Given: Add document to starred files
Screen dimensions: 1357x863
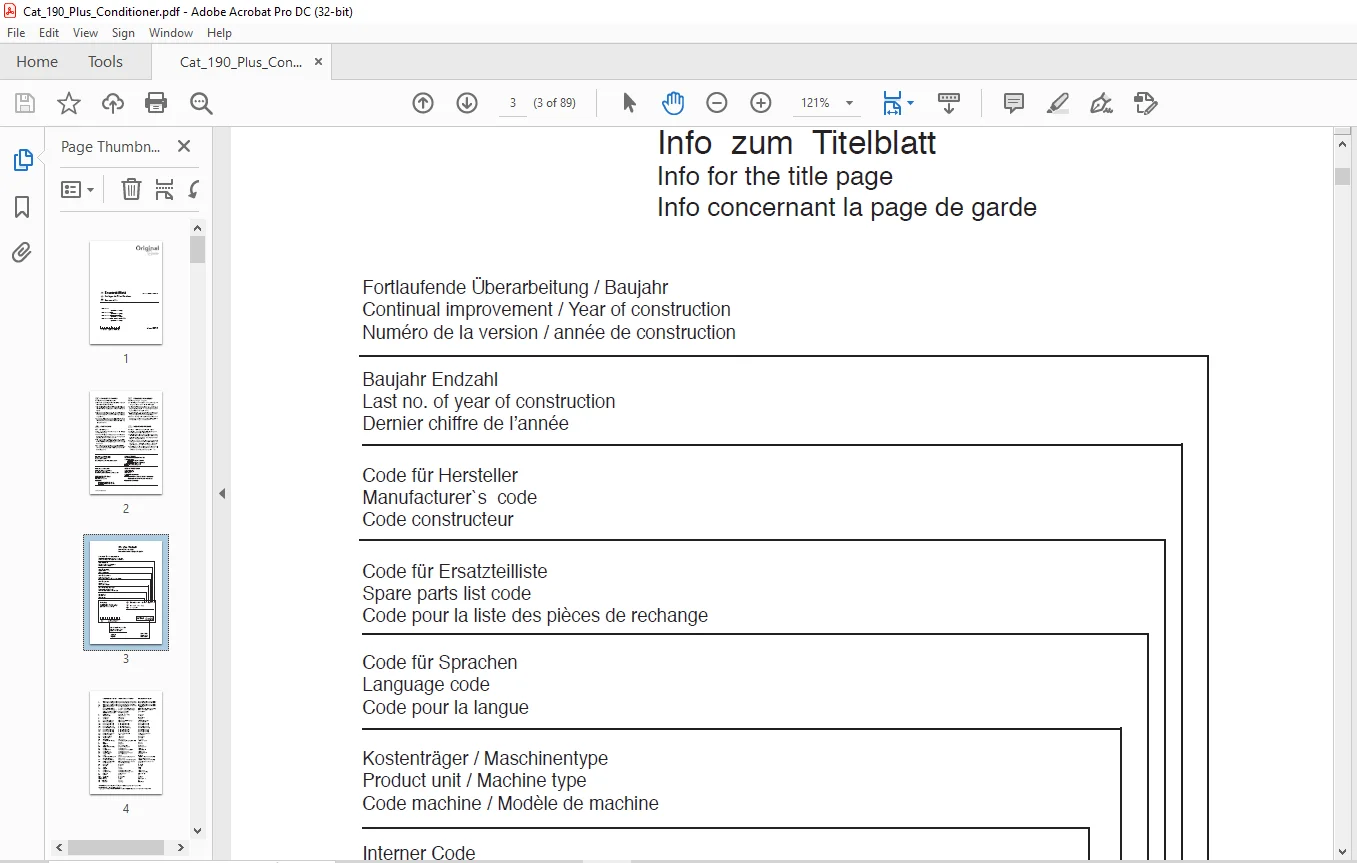Looking at the screenshot, I should point(68,103).
